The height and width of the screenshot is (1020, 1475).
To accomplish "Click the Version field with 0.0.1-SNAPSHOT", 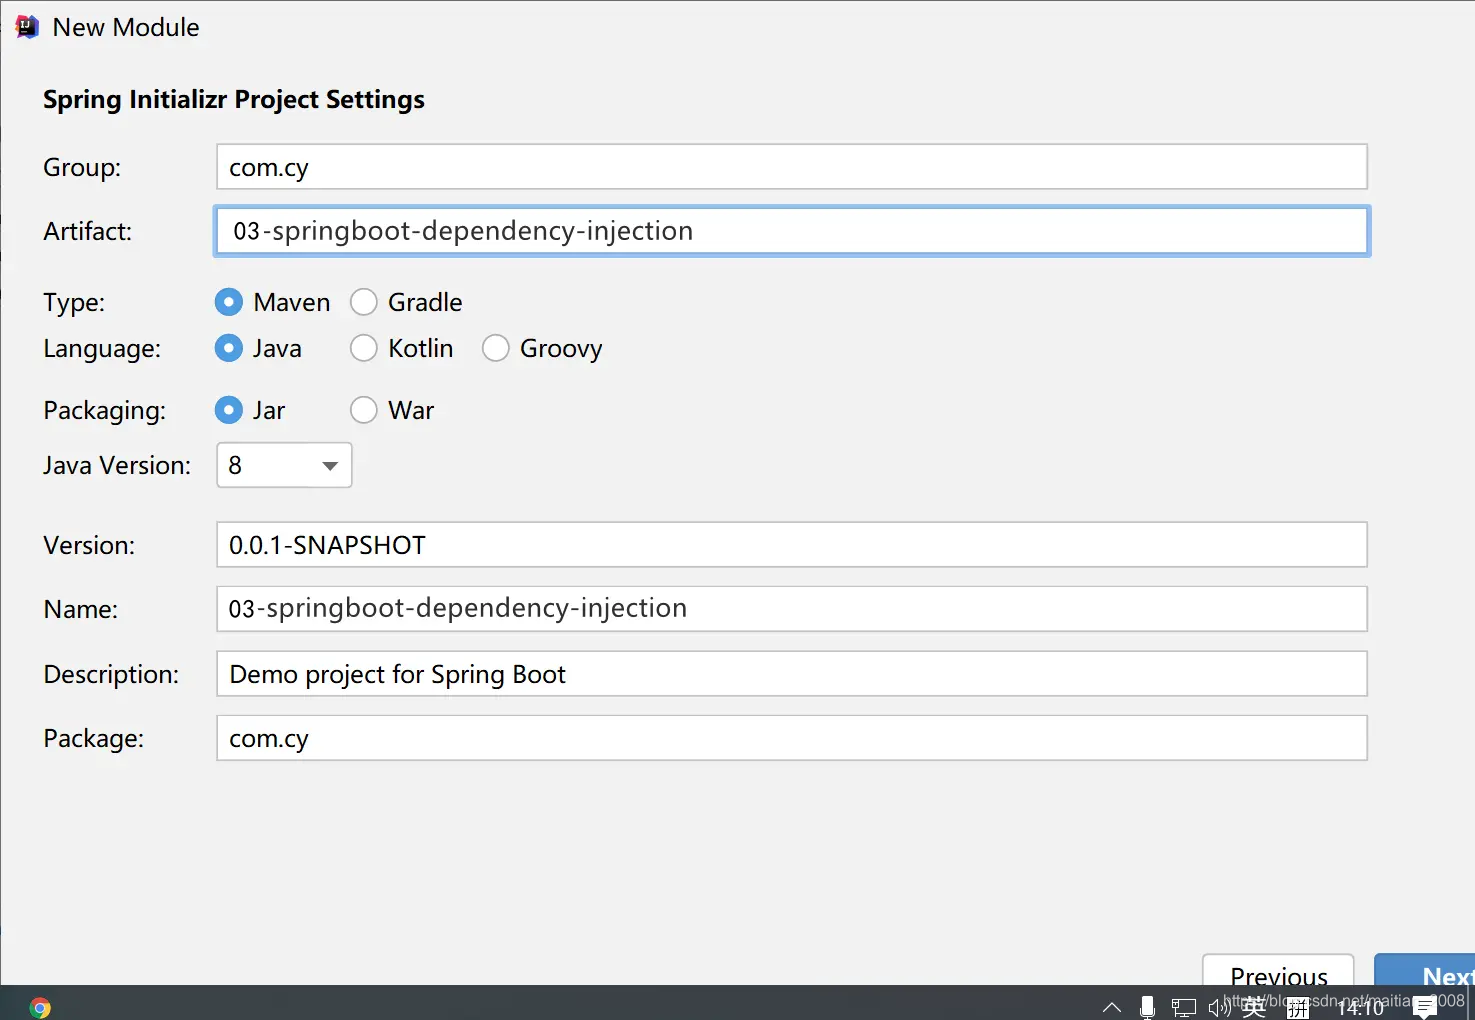I will [x=792, y=545].
